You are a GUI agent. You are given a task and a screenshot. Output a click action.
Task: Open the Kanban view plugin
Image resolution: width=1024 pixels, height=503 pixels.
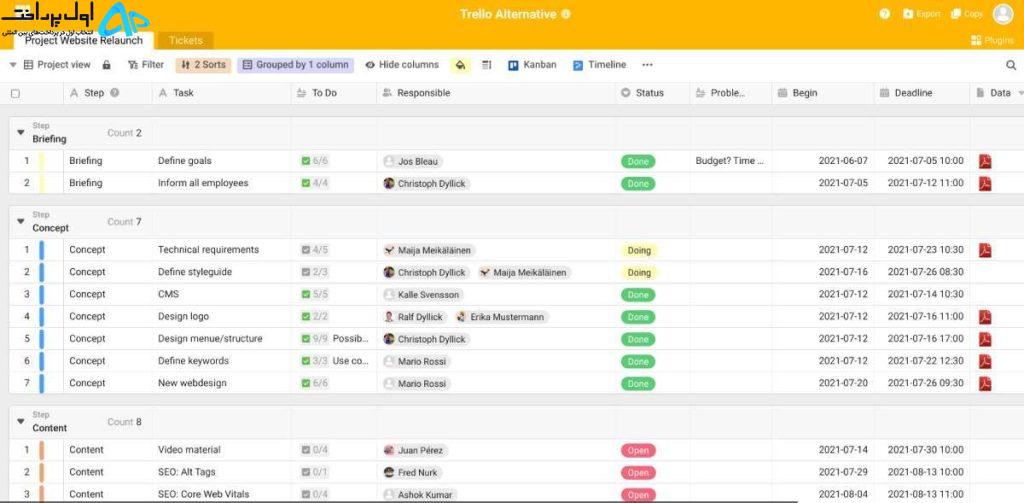point(532,65)
